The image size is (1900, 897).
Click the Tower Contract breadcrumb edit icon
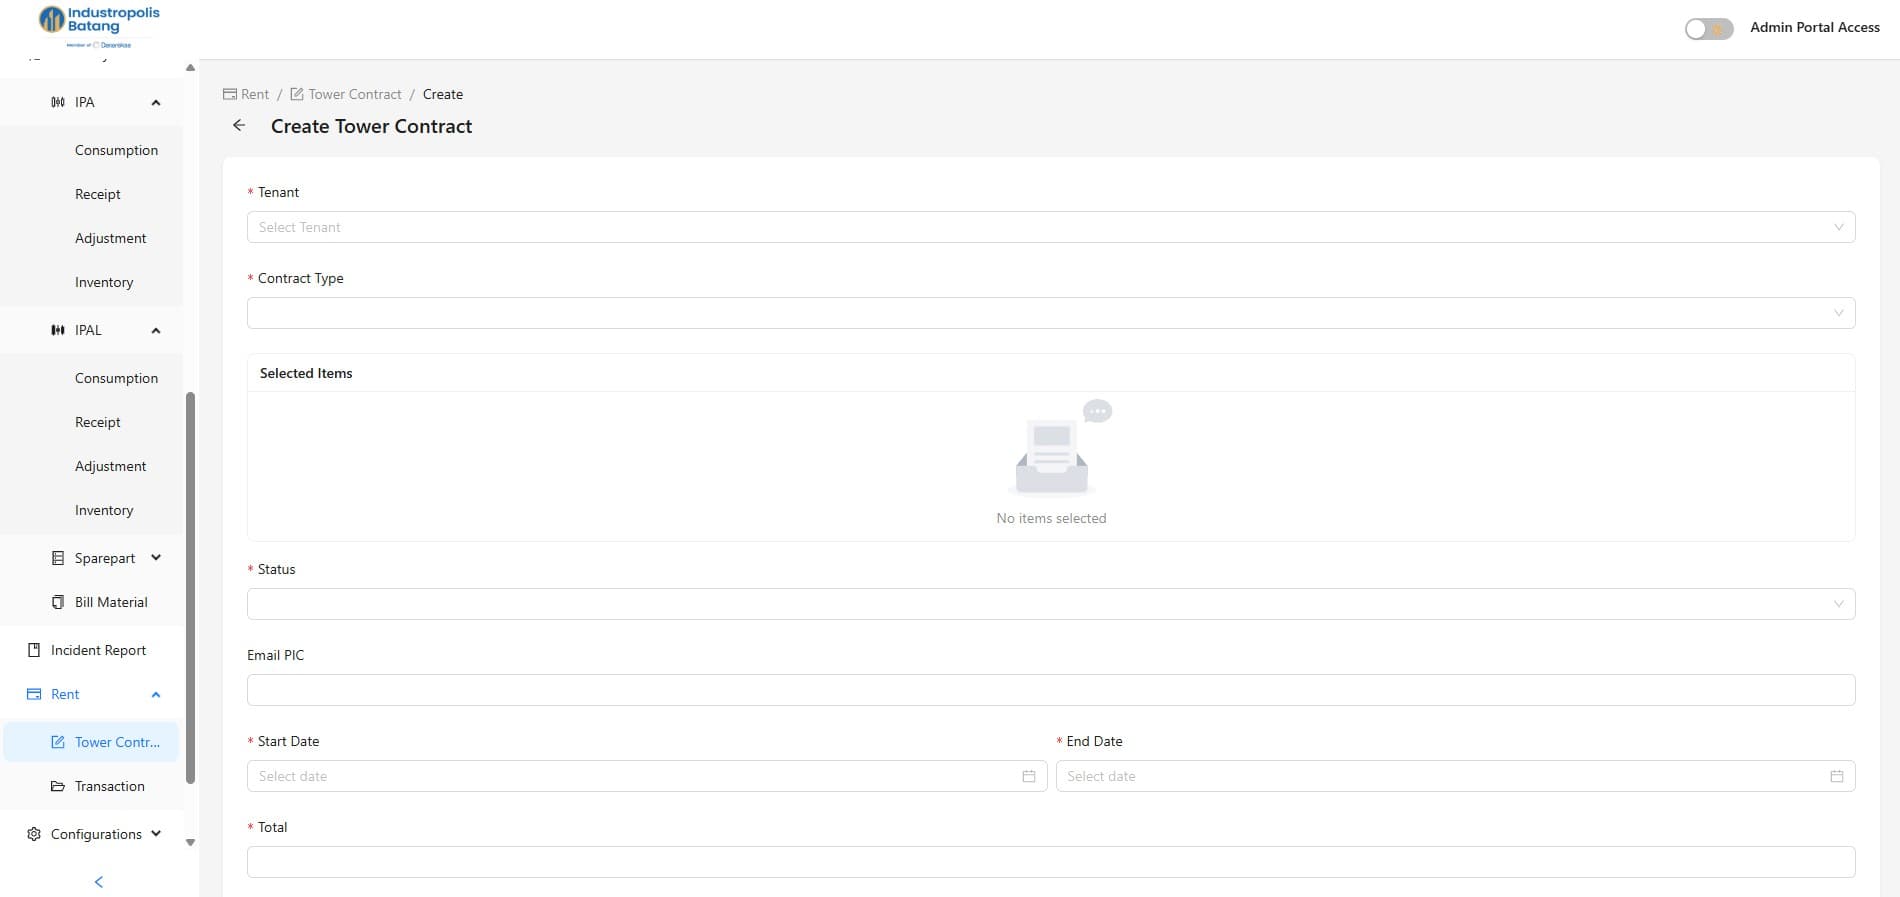pyautogui.click(x=297, y=94)
